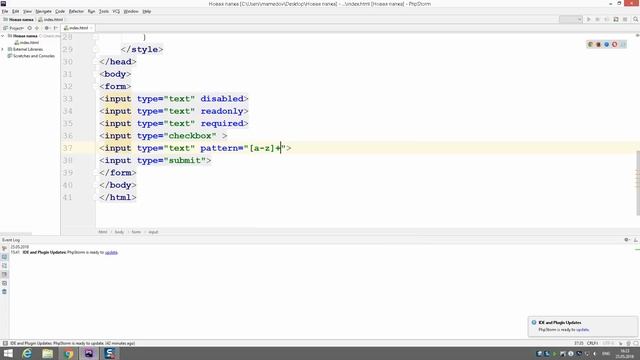
Task: Click the scroll-from-source target icon in Project panel
Action: 29,28
